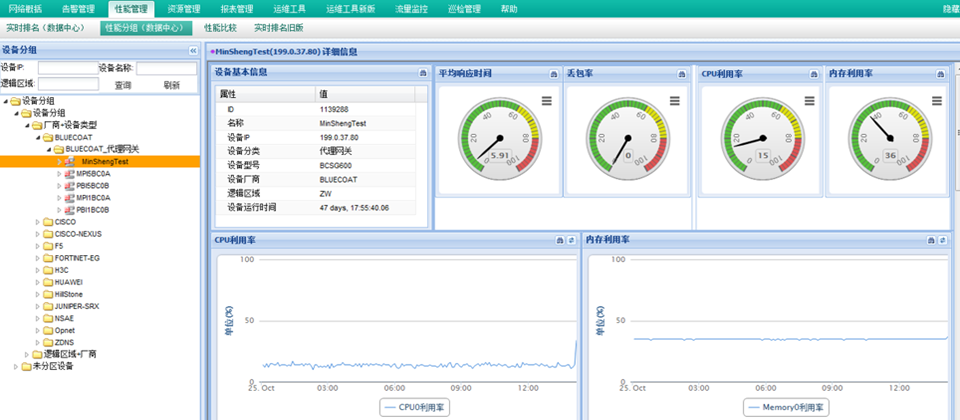
Task: Expand the 未分区设备 tree node
Action: click(x=16, y=366)
